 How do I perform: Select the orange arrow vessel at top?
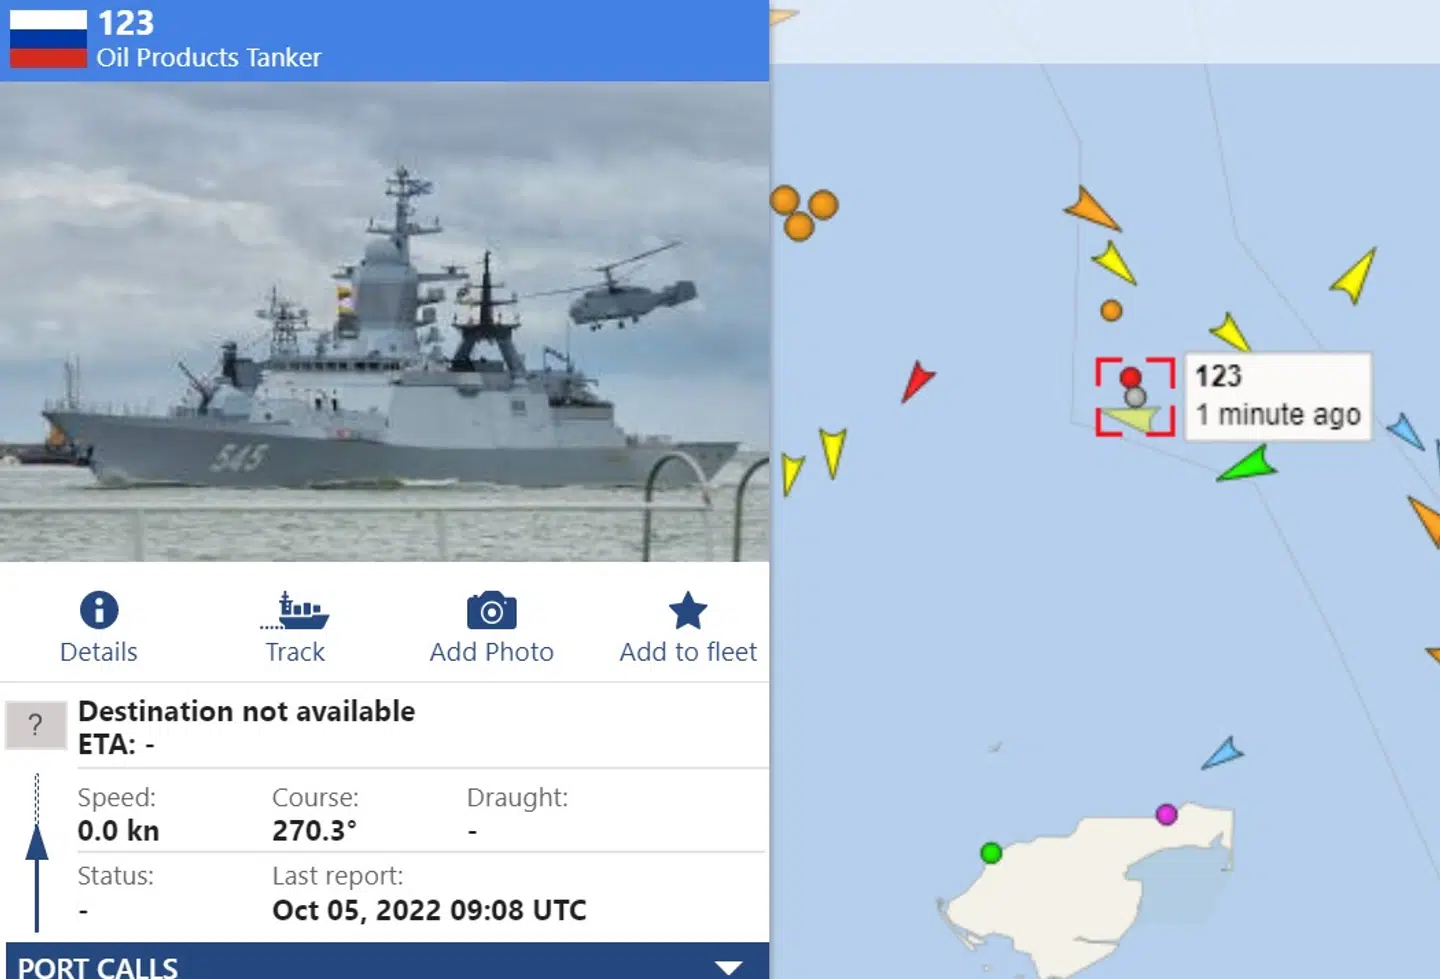(1091, 209)
